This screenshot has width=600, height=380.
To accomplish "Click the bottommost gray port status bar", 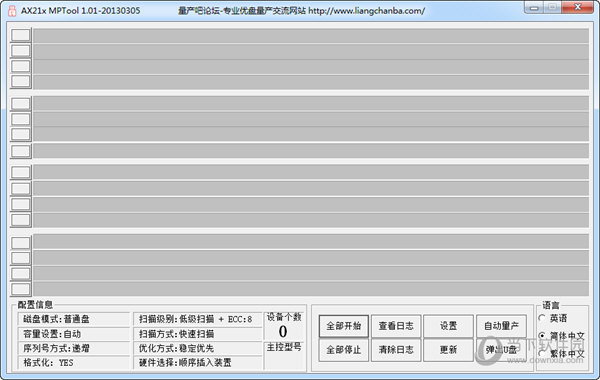I will [311, 289].
